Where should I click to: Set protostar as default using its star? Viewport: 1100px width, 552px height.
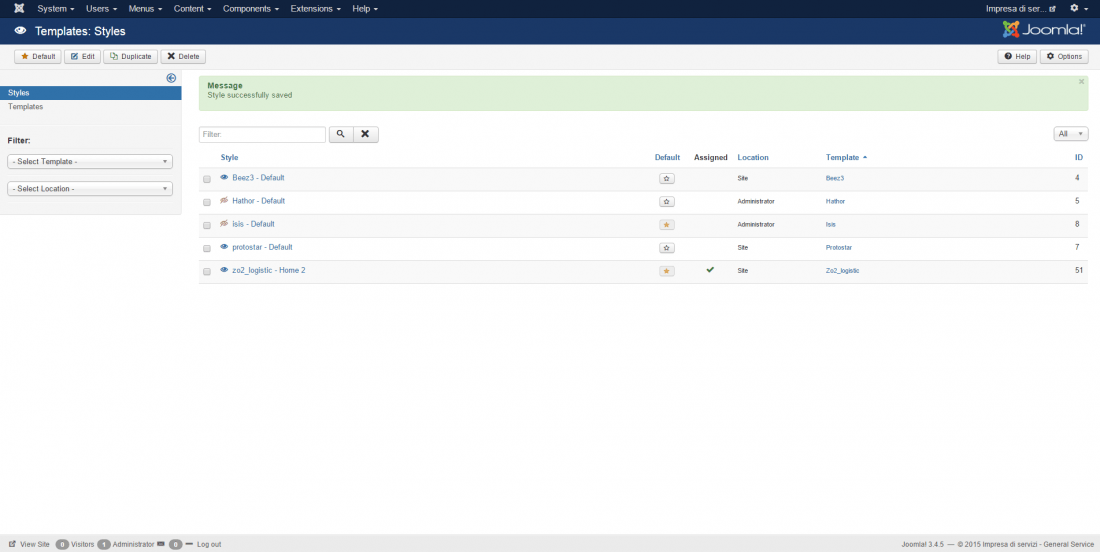pos(667,248)
